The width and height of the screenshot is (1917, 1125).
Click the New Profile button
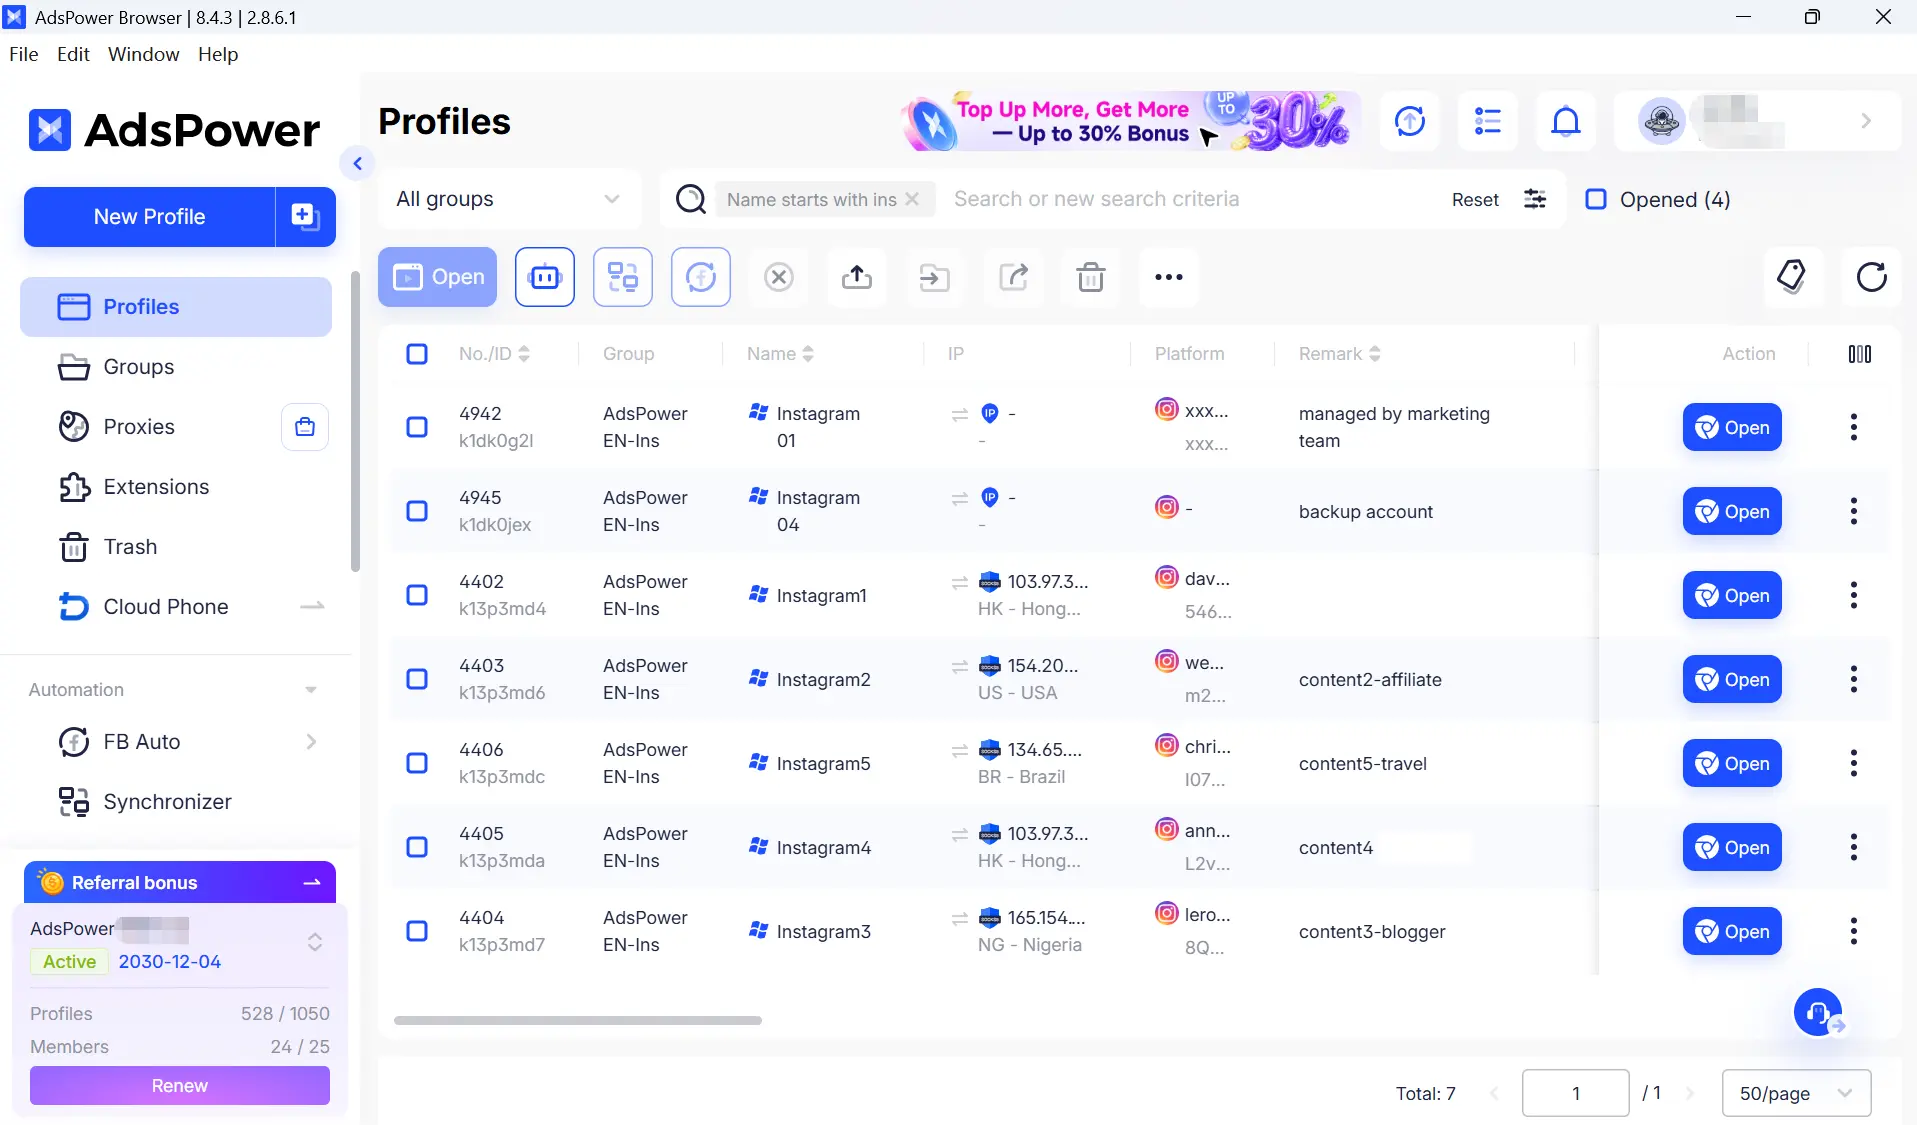point(149,216)
